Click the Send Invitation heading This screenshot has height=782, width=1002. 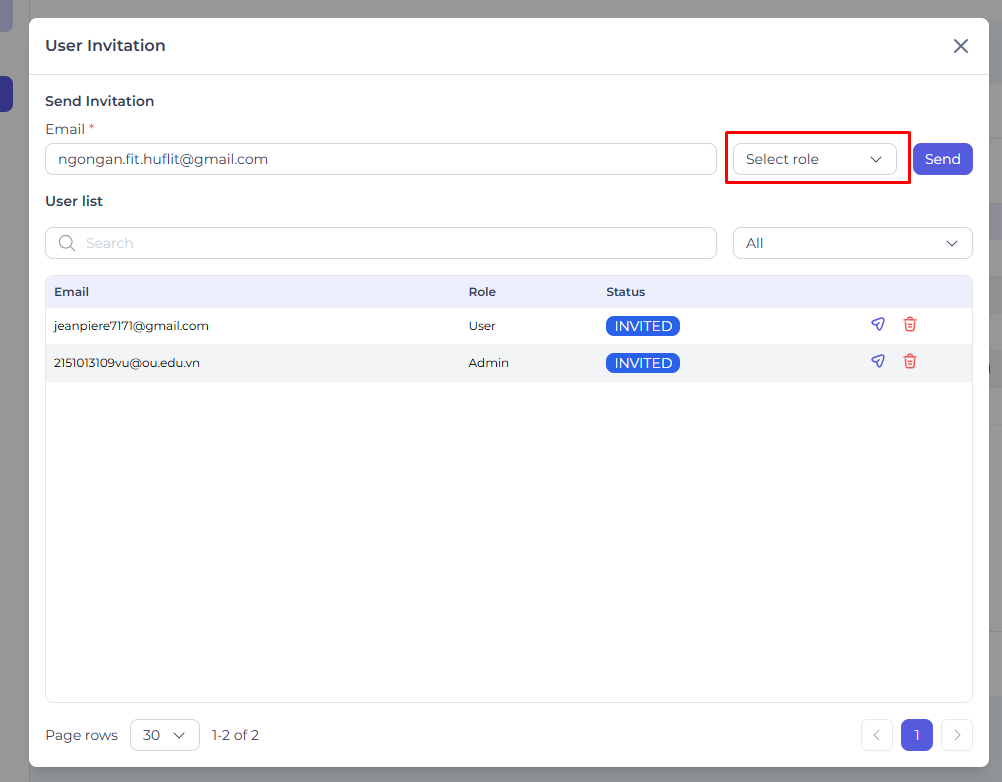[100, 101]
